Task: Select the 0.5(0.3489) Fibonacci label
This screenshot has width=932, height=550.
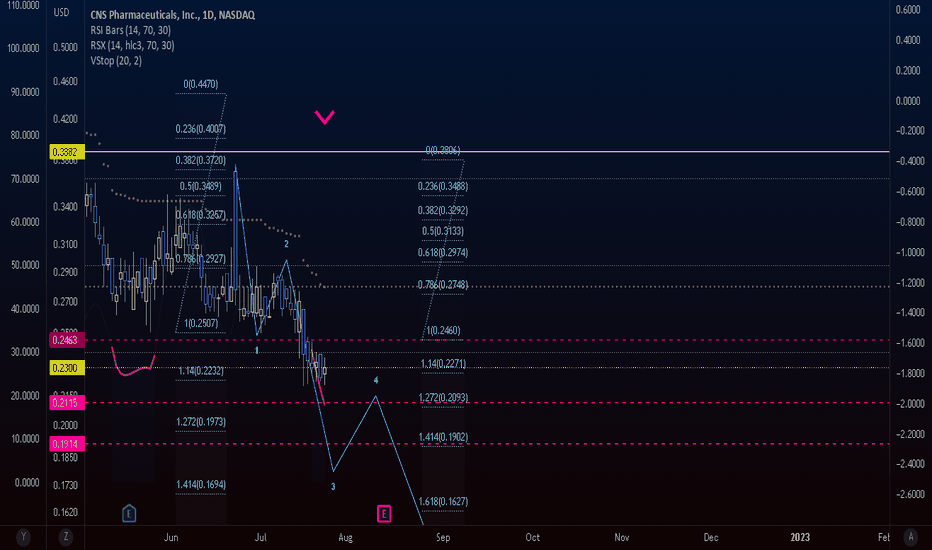Action: tap(201, 186)
